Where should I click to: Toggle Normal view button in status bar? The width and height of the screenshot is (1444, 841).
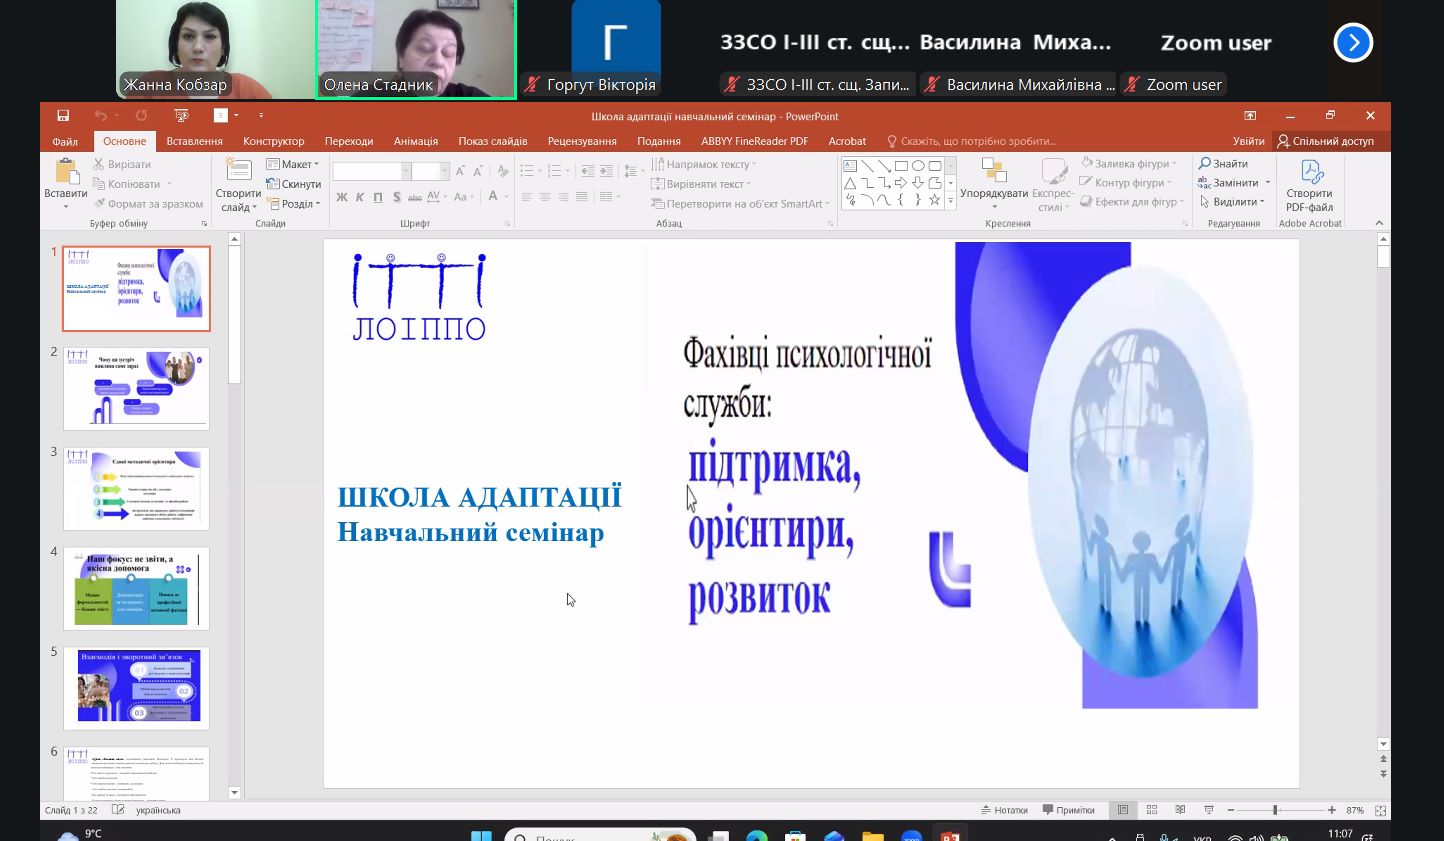pyautogui.click(x=1123, y=810)
